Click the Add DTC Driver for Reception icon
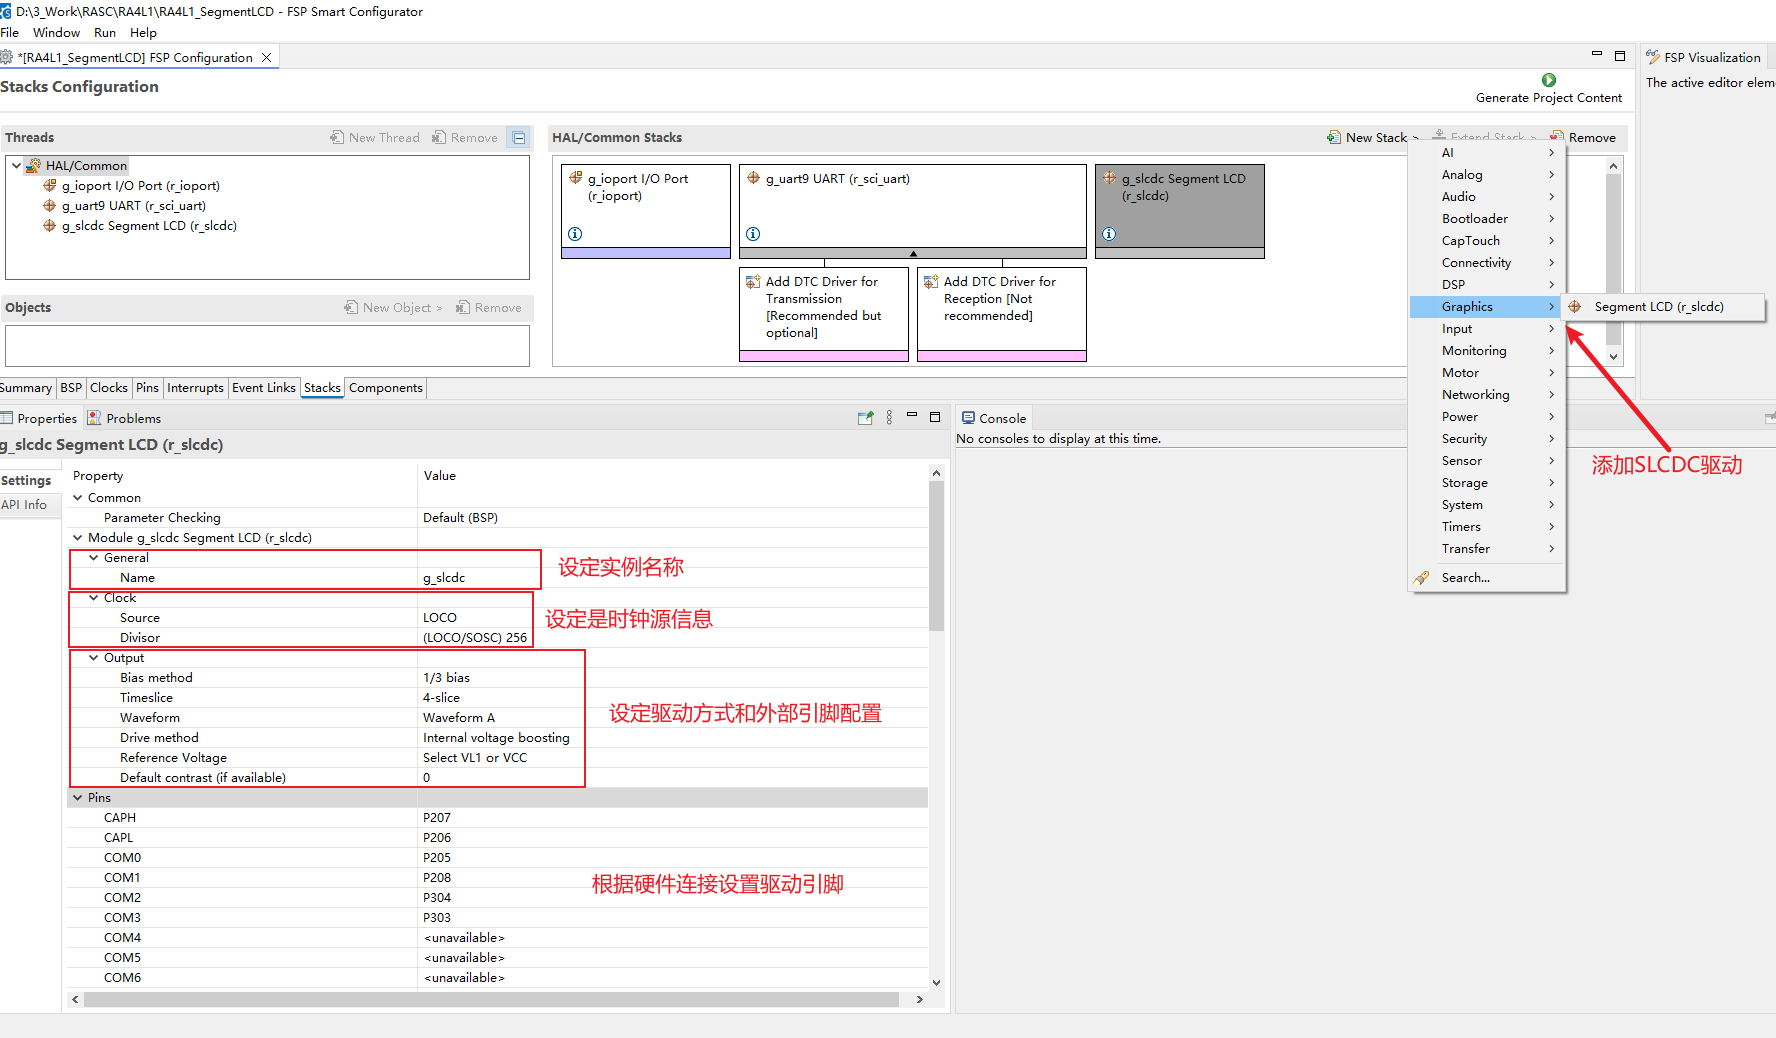 931,282
